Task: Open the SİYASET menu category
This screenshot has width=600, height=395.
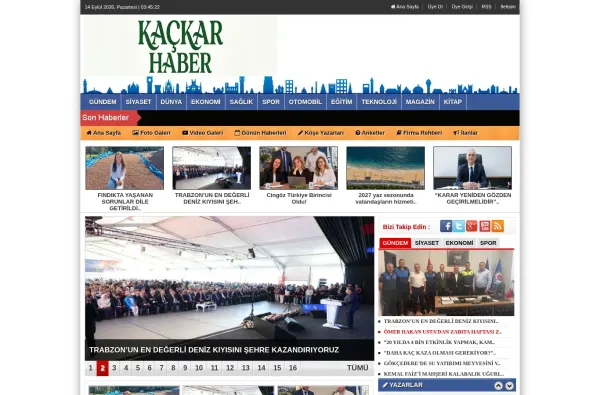Action: [x=139, y=102]
